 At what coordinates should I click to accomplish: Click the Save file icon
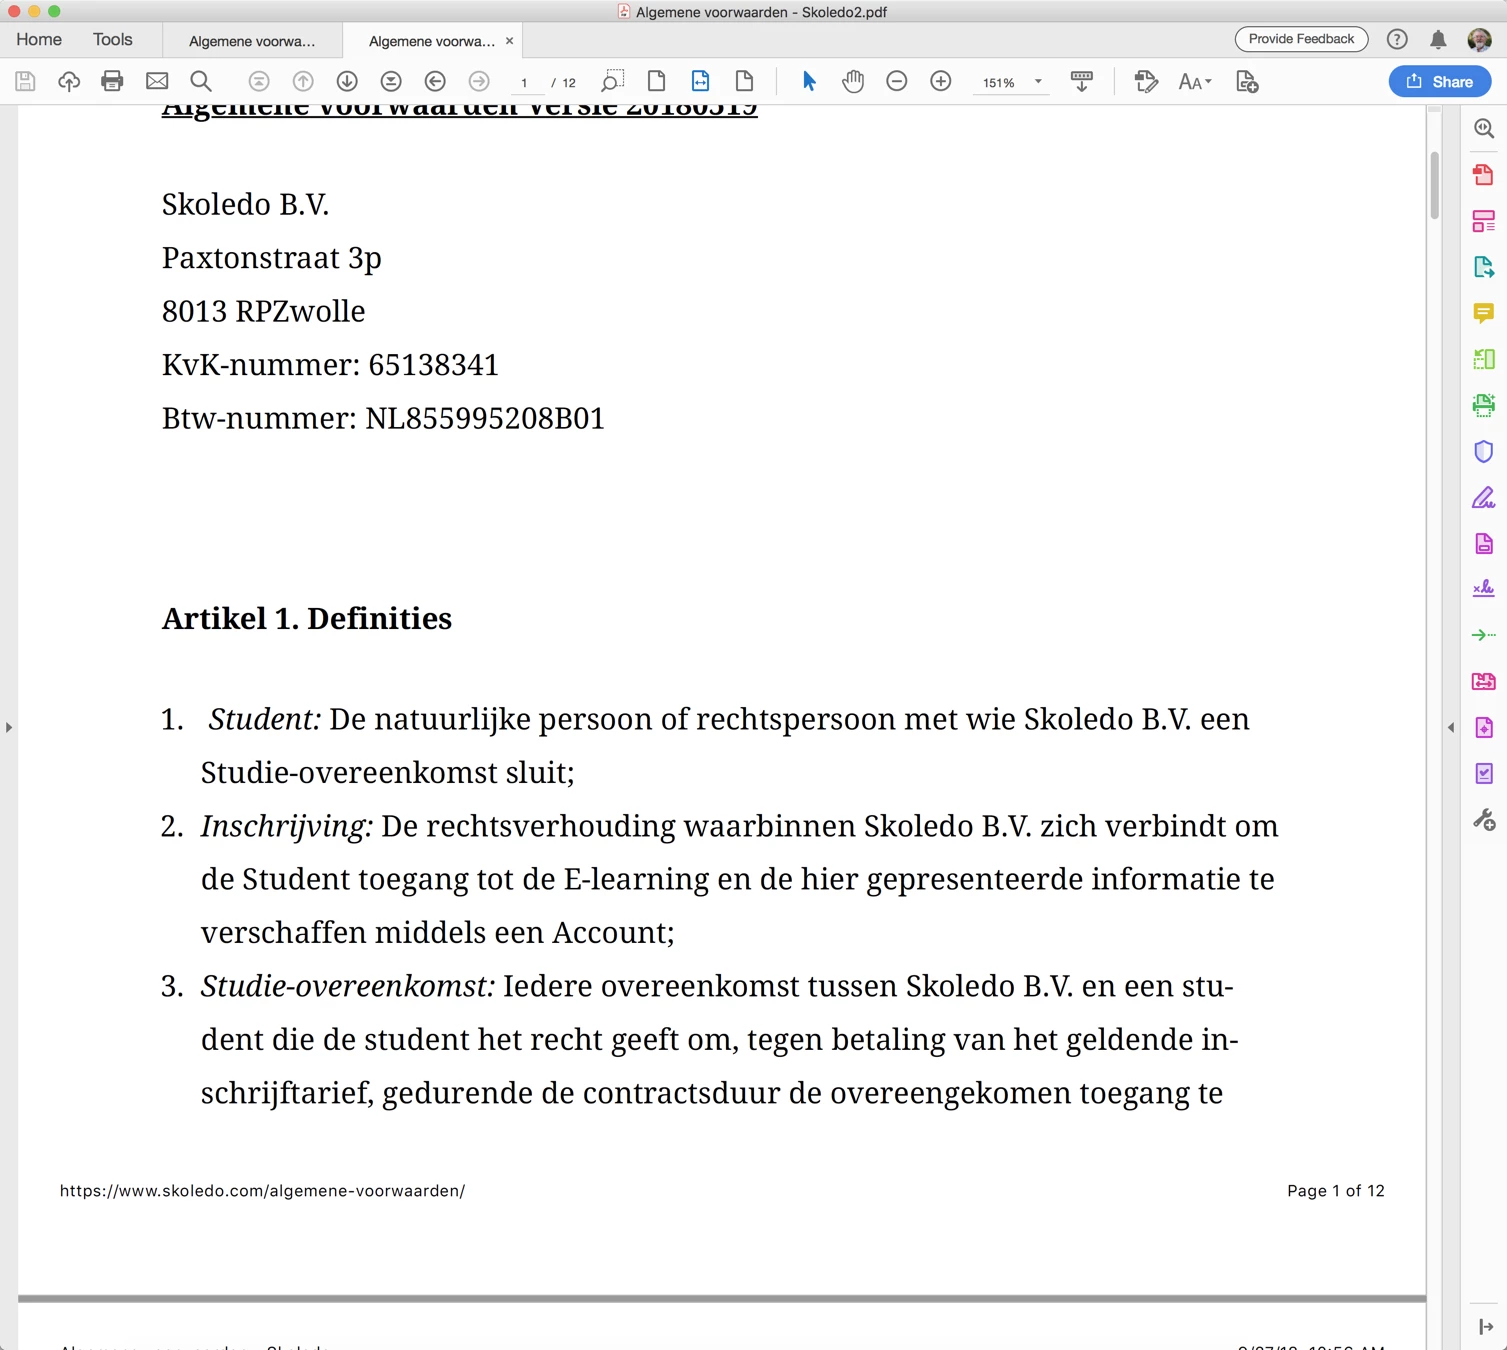pyautogui.click(x=25, y=81)
